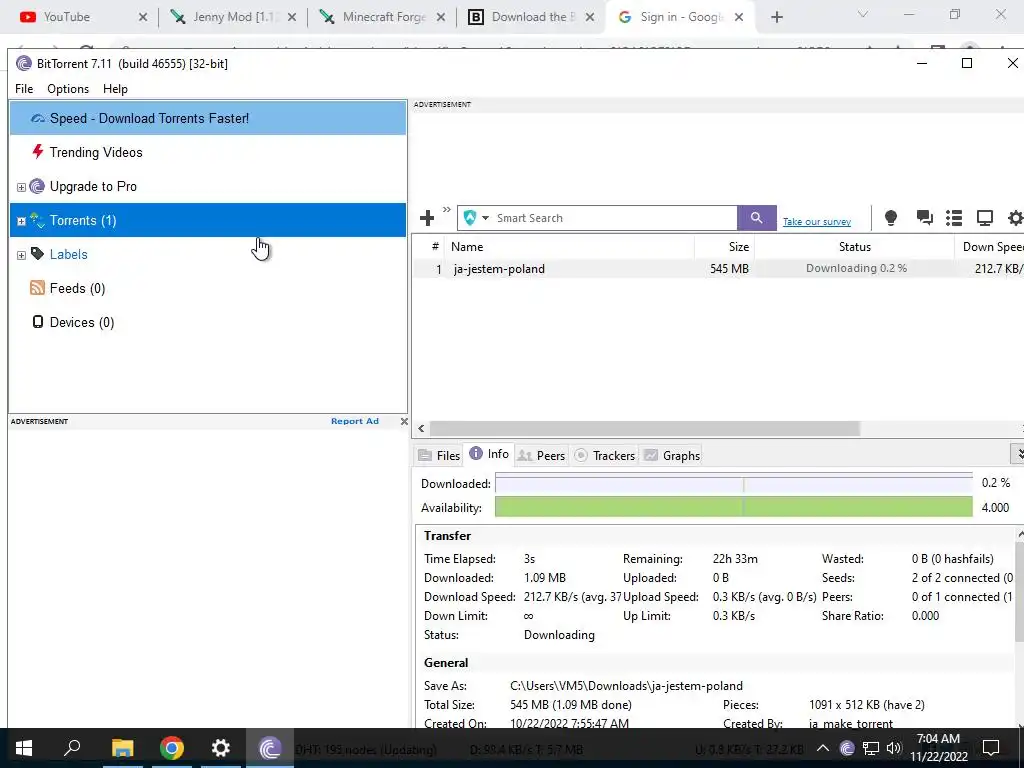Sort torrents by the Name column header
1024x768 pixels.
569,247
